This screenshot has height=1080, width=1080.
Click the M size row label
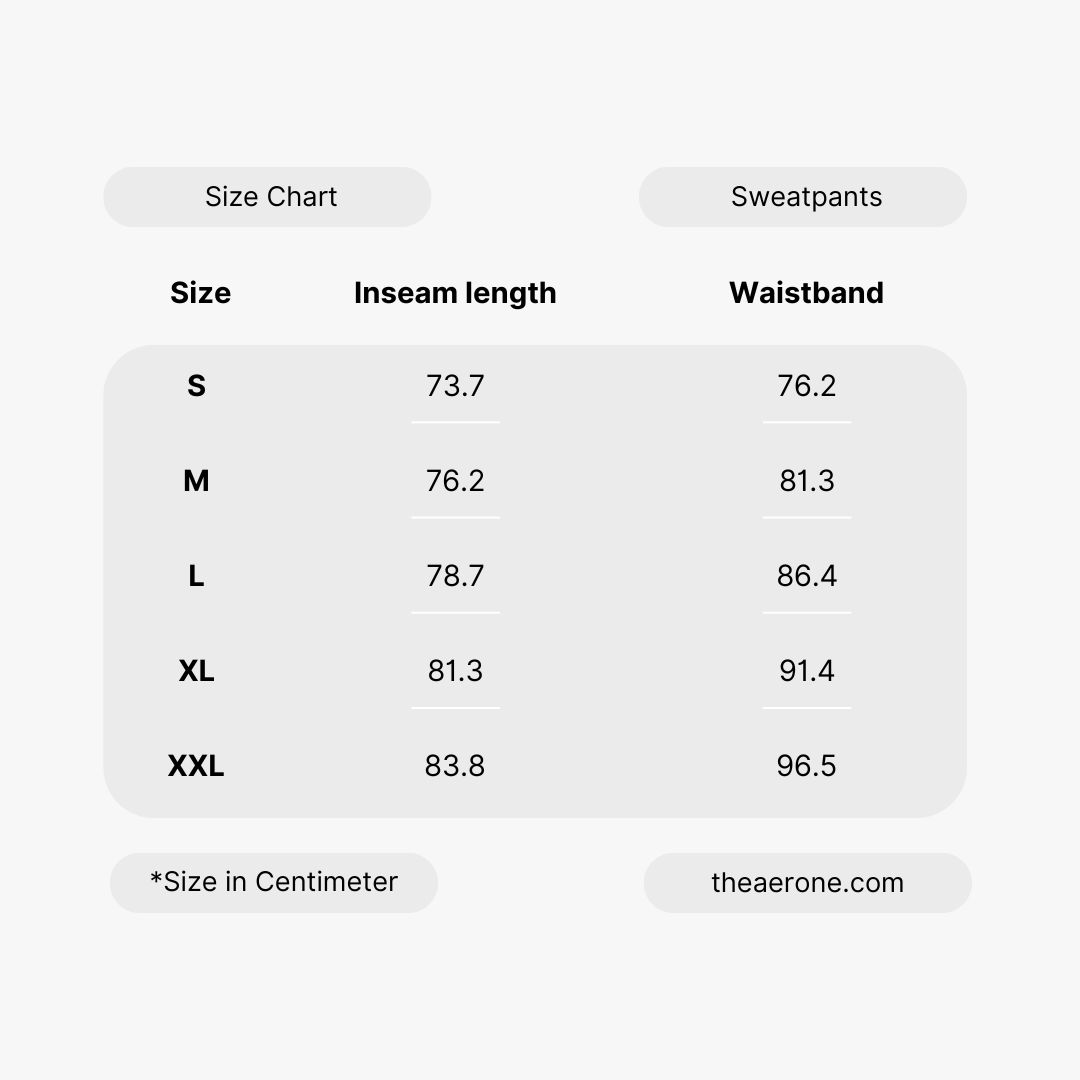pyautogui.click(x=196, y=481)
